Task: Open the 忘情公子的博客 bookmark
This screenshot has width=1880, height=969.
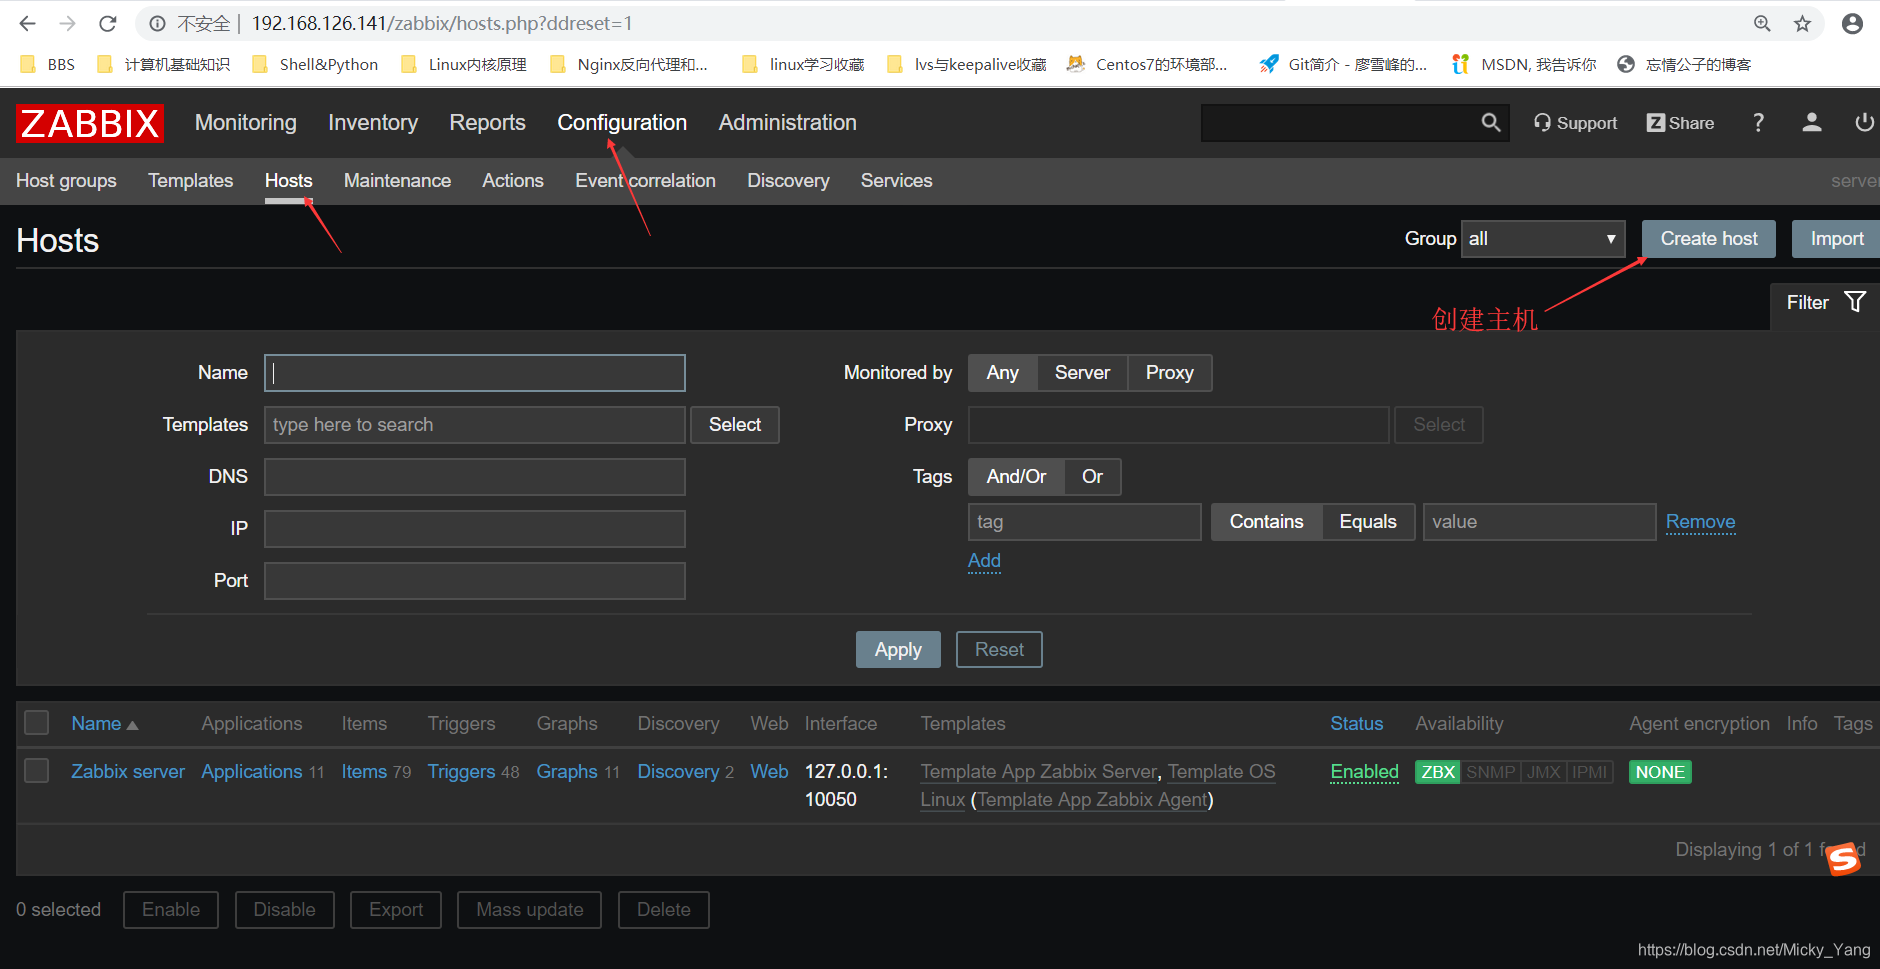Action: (1684, 64)
